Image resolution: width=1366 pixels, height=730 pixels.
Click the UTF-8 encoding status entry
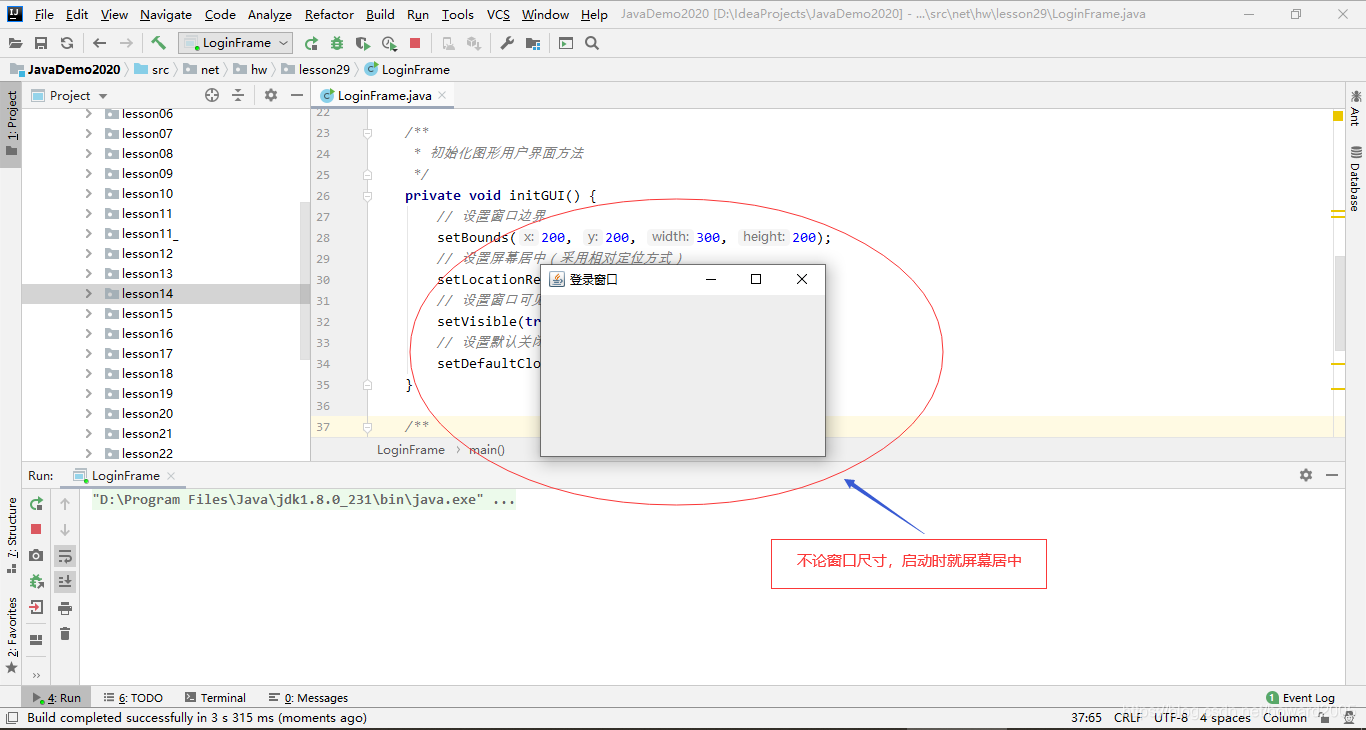point(1171,717)
